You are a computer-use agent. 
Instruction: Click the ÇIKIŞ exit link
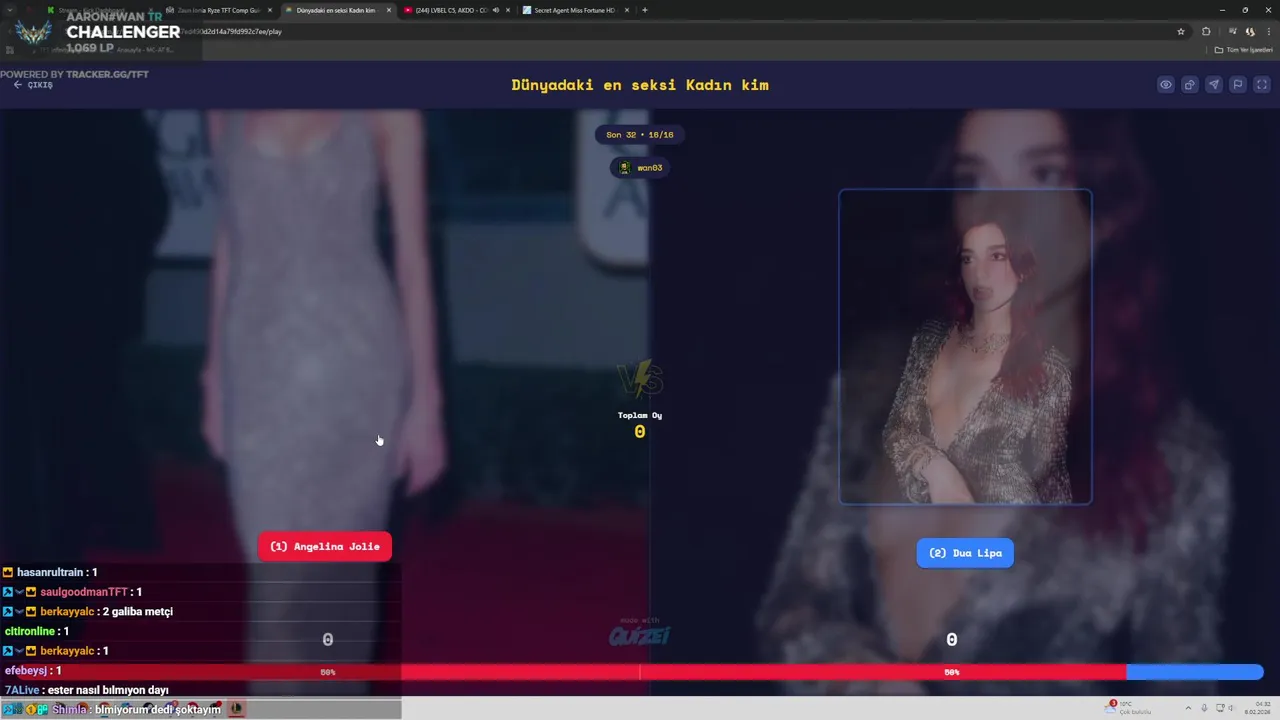coord(33,85)
